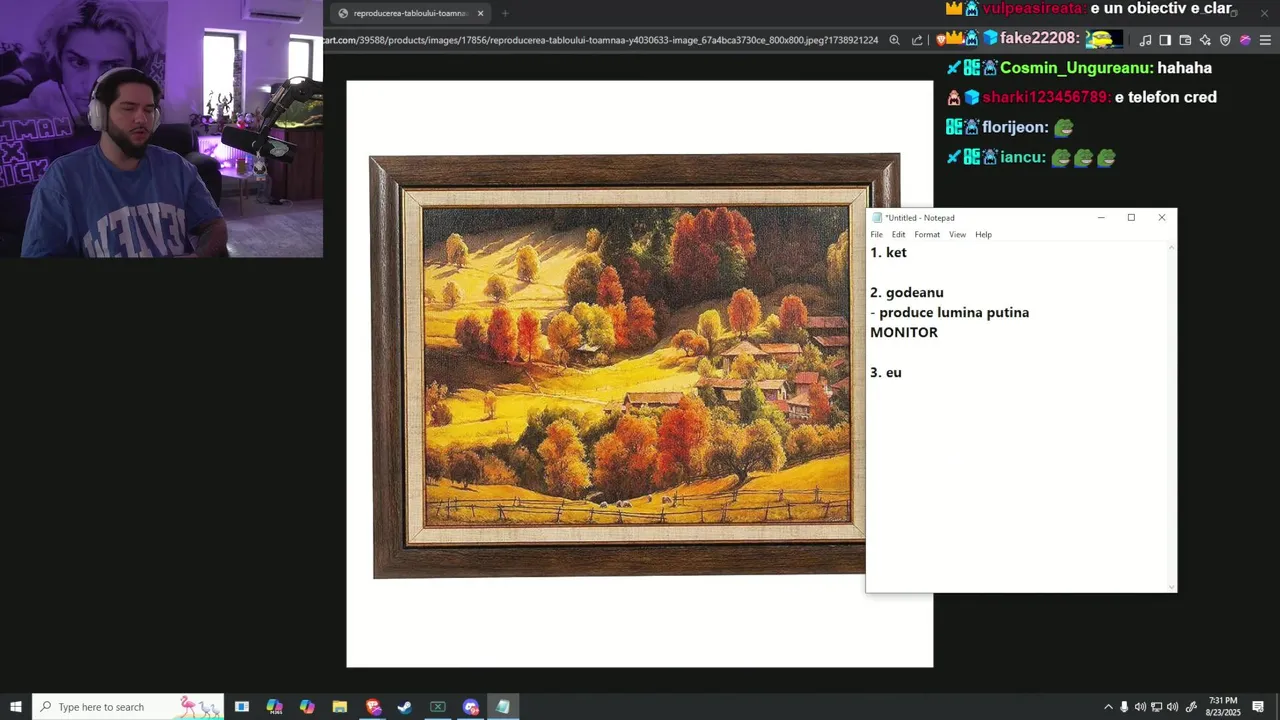Viewport: 1280px width, 720px height.
Task: Select the Notepad taskbar icon
Action: tap(503, 707)
